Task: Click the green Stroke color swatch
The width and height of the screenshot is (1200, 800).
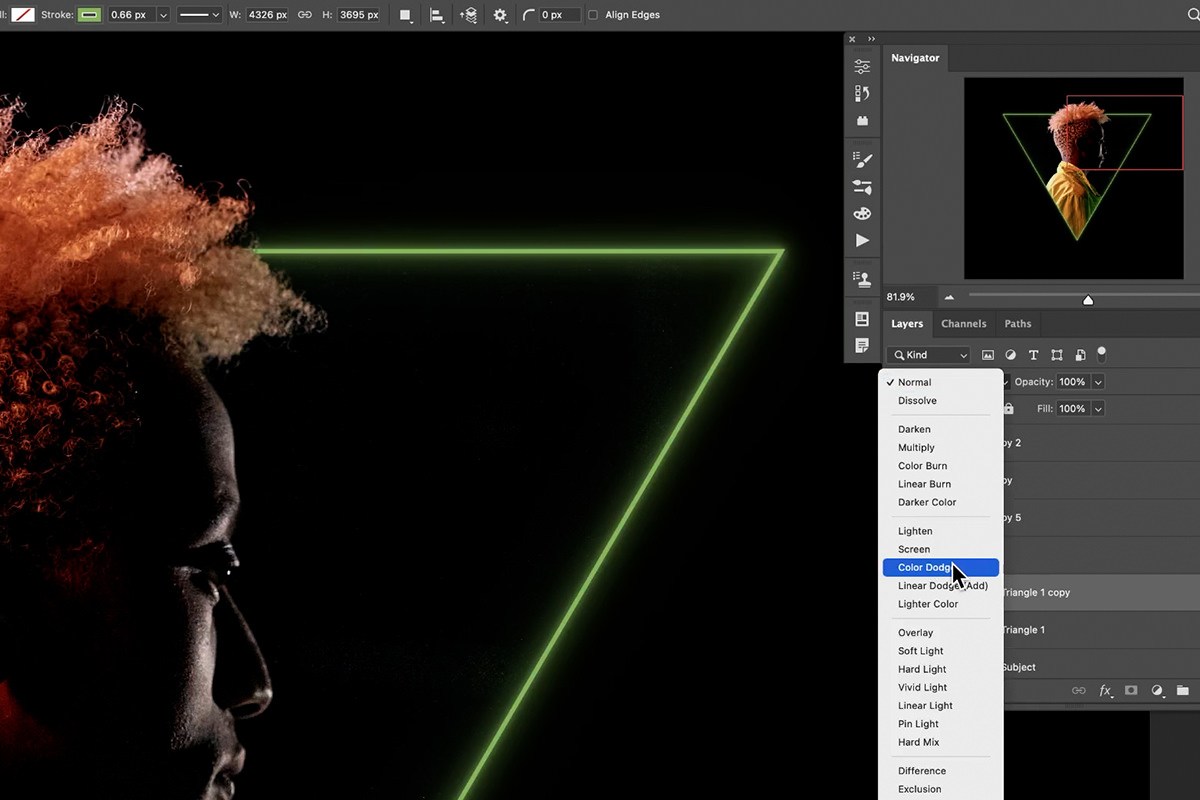Action: [x=89, y=15]
